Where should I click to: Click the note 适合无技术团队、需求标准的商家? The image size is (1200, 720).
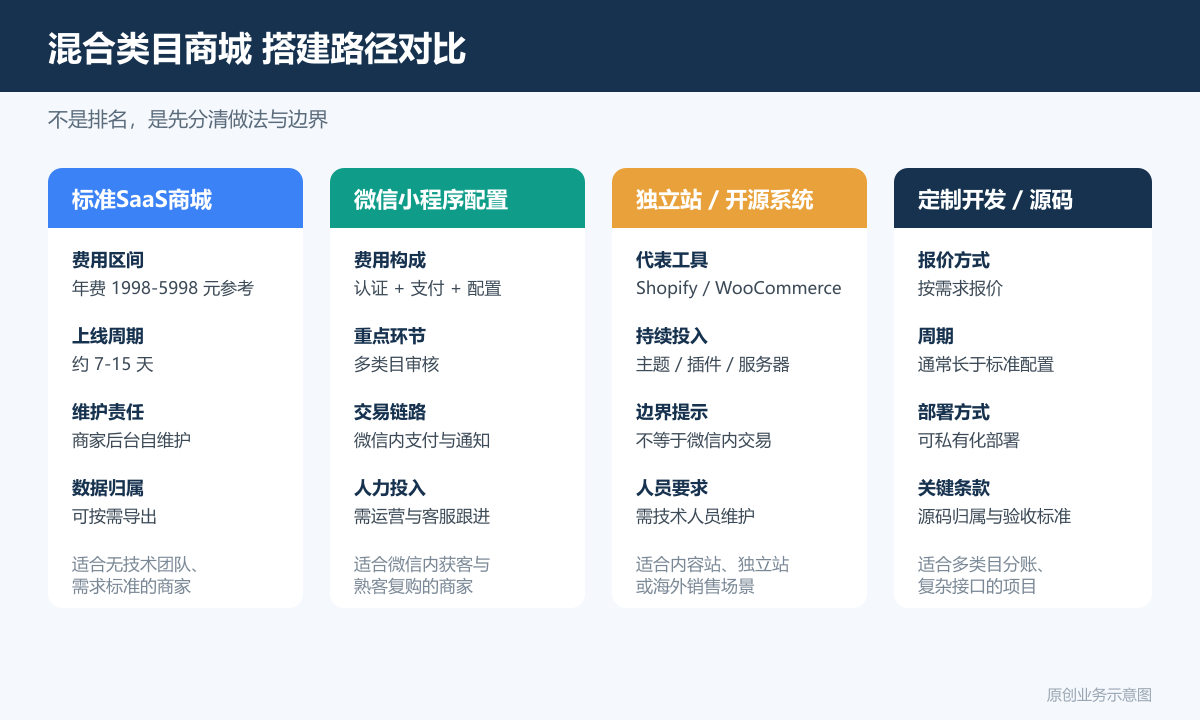pos(136,575)
